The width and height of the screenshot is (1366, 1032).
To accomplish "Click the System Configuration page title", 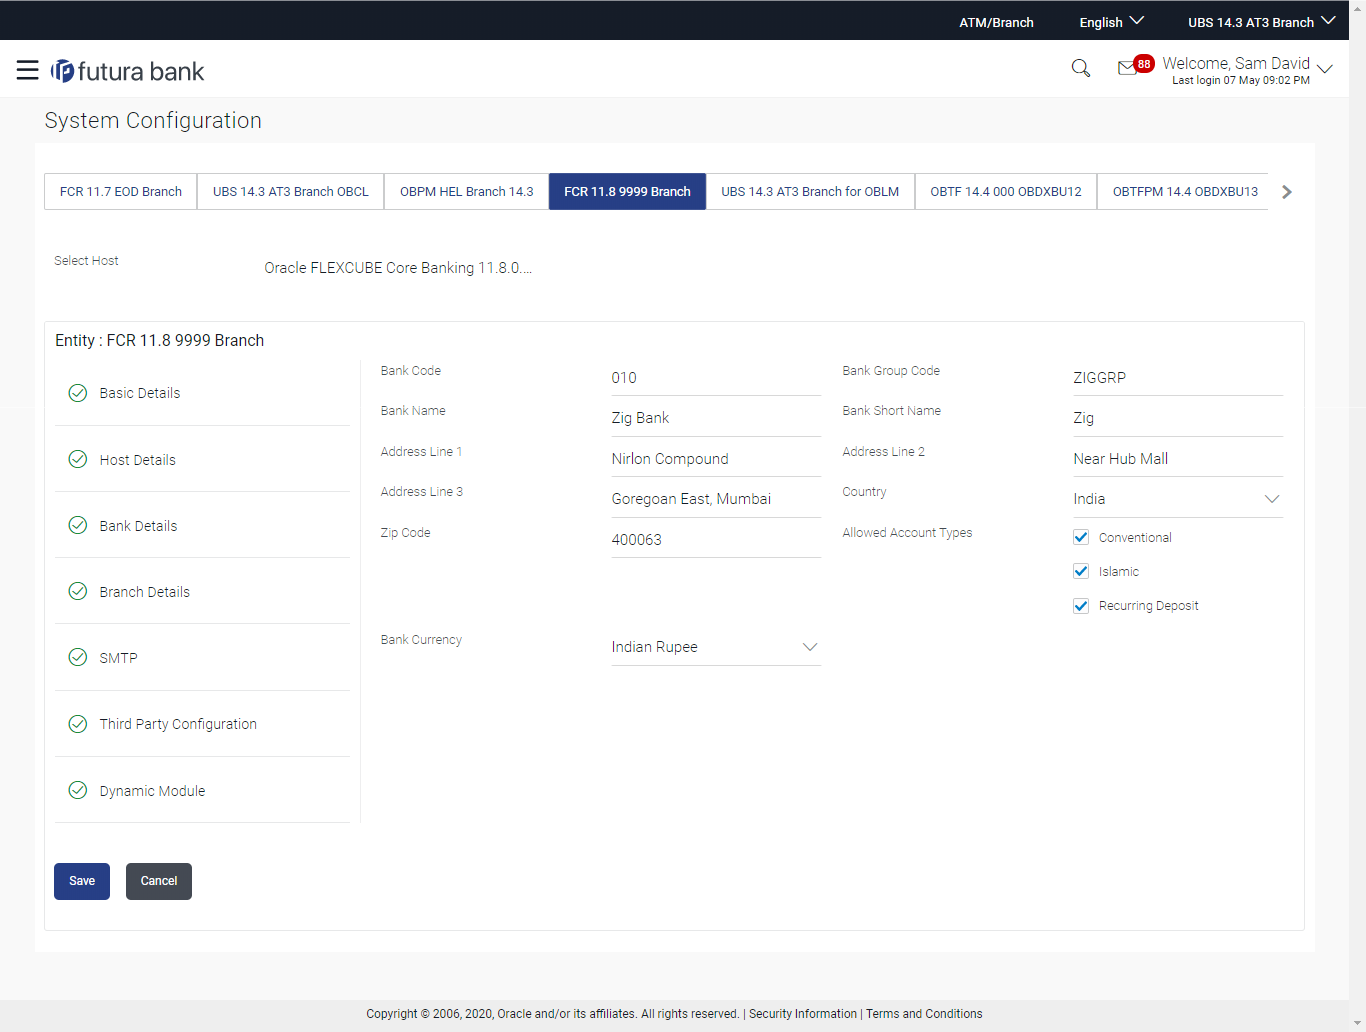I will [x=153, y=120].
